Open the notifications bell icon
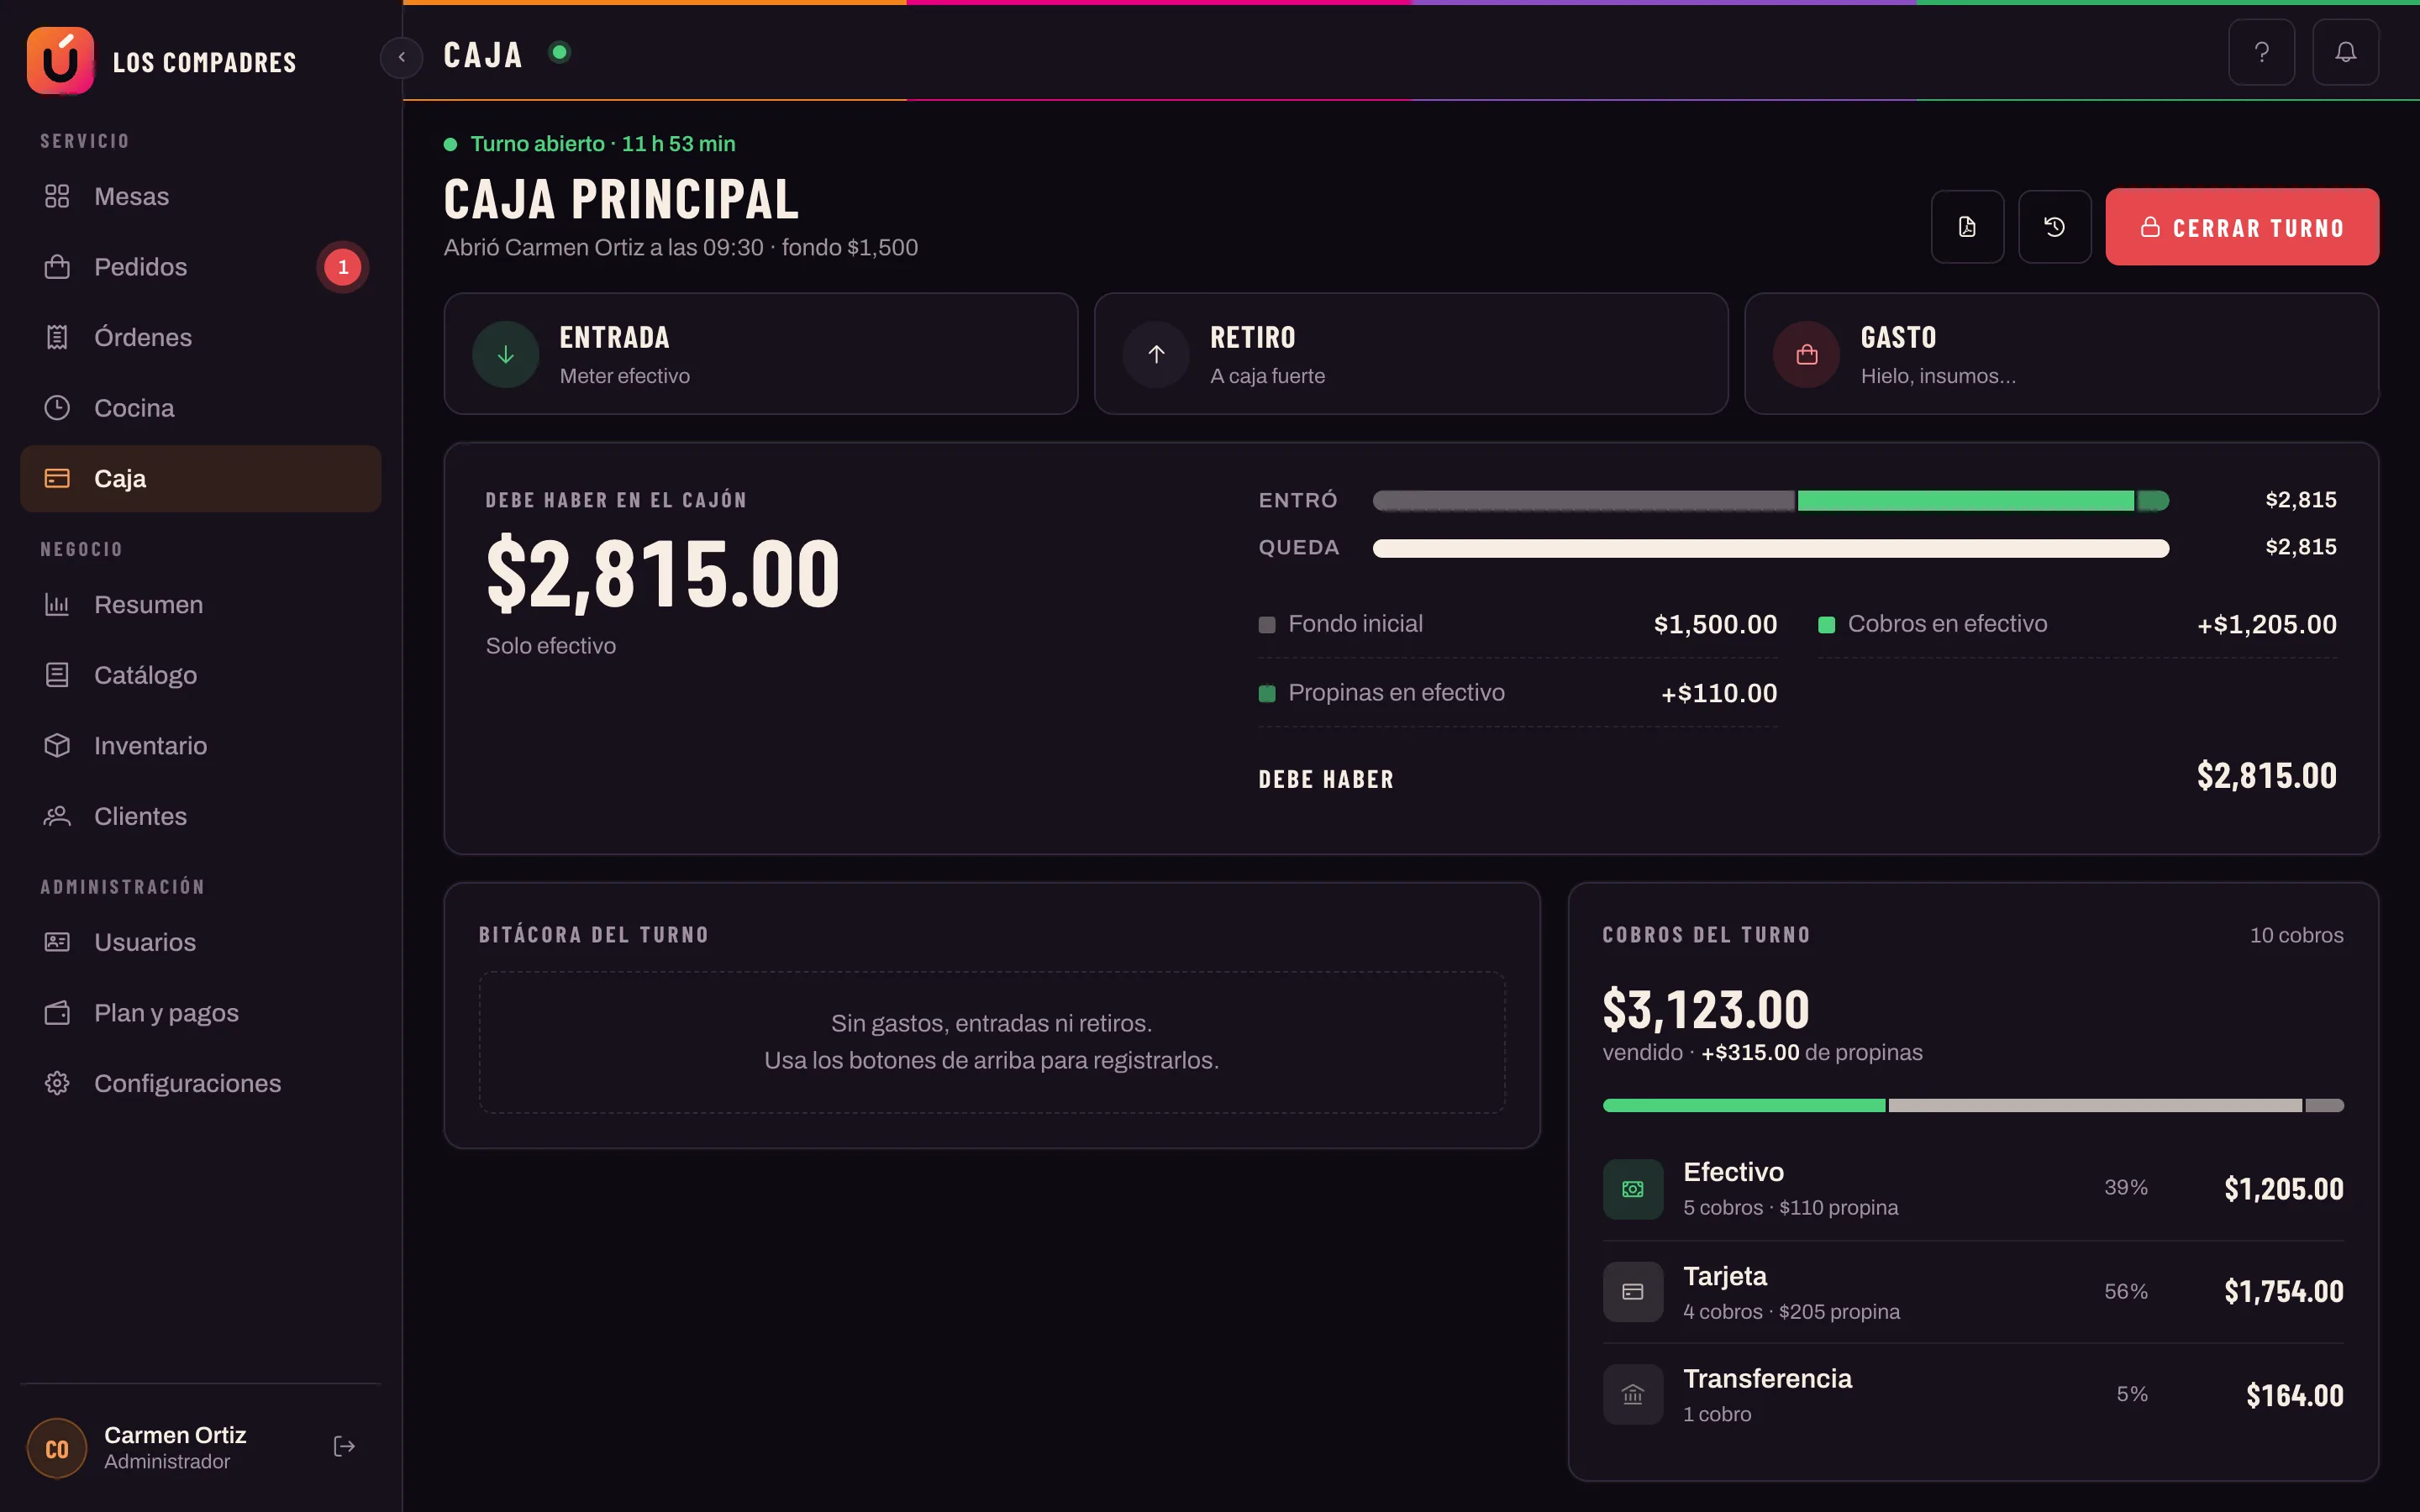 point(2345,52)
